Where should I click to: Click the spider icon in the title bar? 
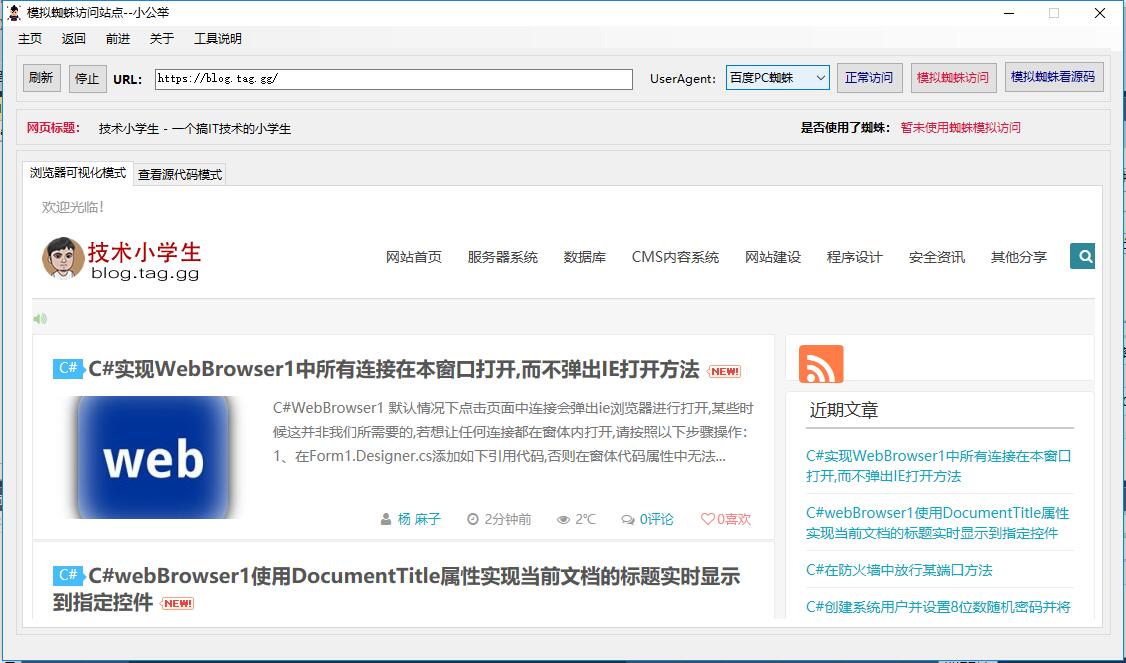click(x=12, y=12)
